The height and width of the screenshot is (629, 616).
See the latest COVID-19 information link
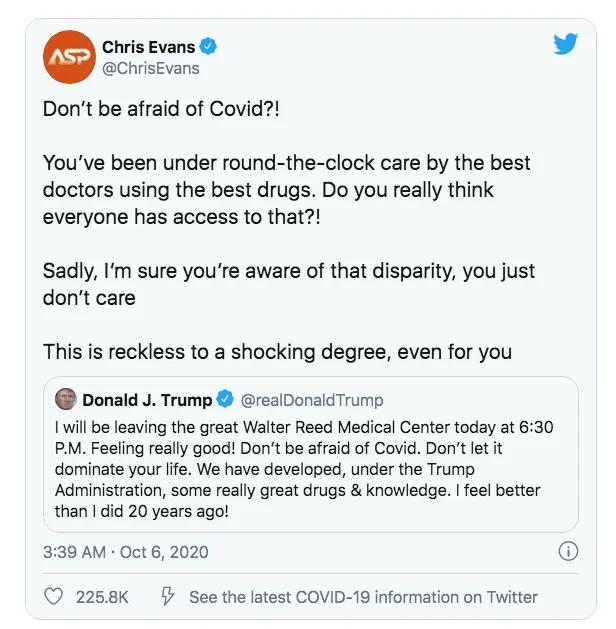pos(363,597)
